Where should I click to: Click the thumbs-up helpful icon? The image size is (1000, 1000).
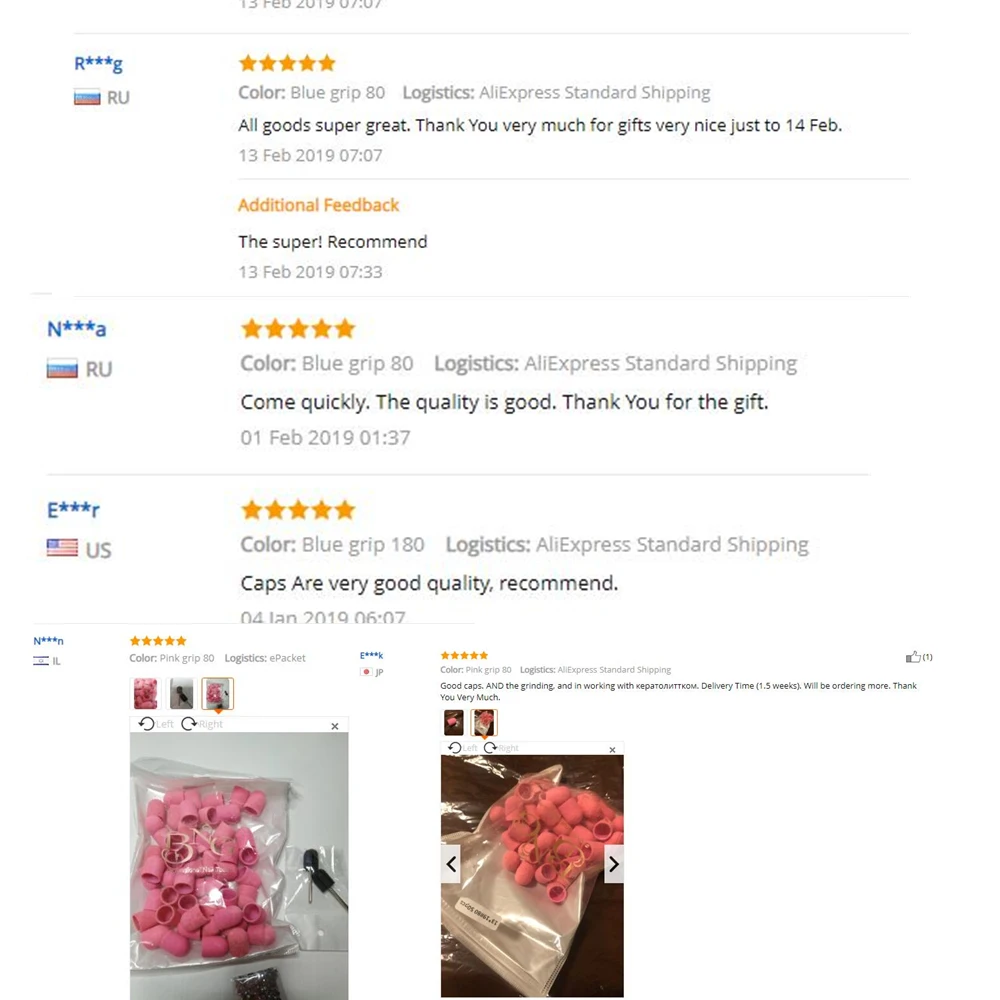click(913, 657)
